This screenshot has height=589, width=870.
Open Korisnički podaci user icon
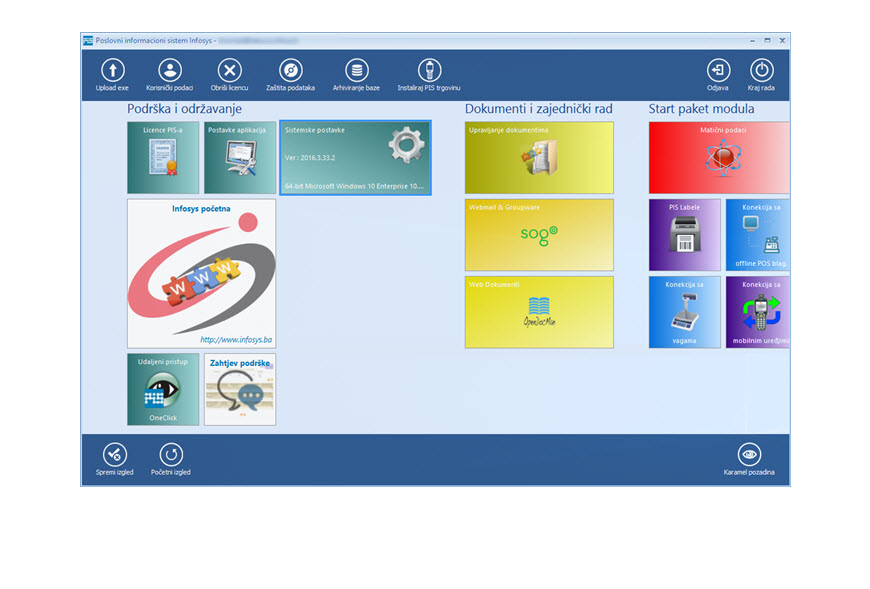[x=170, y=70]
